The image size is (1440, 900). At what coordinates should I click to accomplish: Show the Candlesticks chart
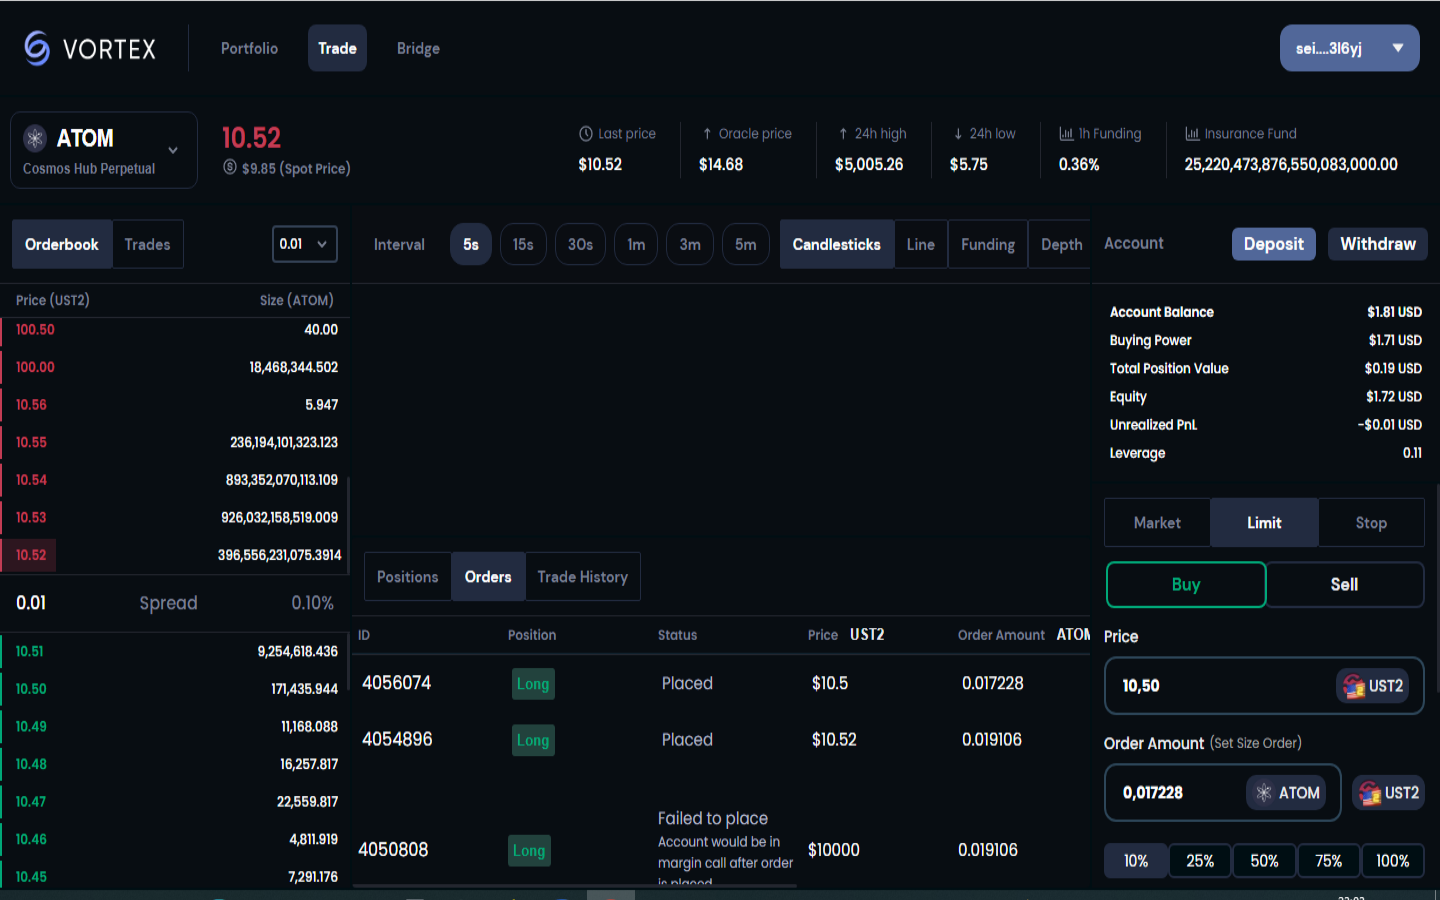[837, 244]
